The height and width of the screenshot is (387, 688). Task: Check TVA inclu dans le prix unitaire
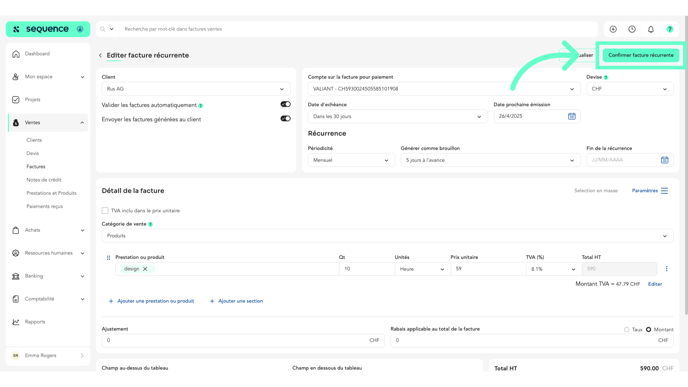point(105,211)
